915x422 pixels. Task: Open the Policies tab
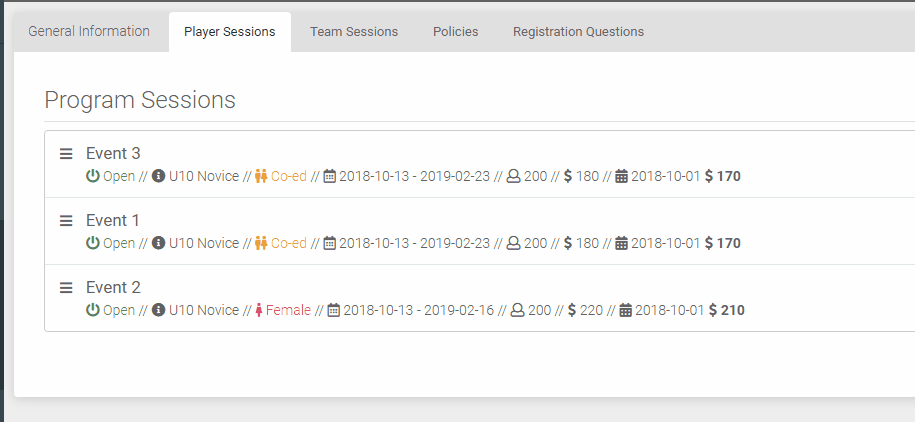(455, 31)
